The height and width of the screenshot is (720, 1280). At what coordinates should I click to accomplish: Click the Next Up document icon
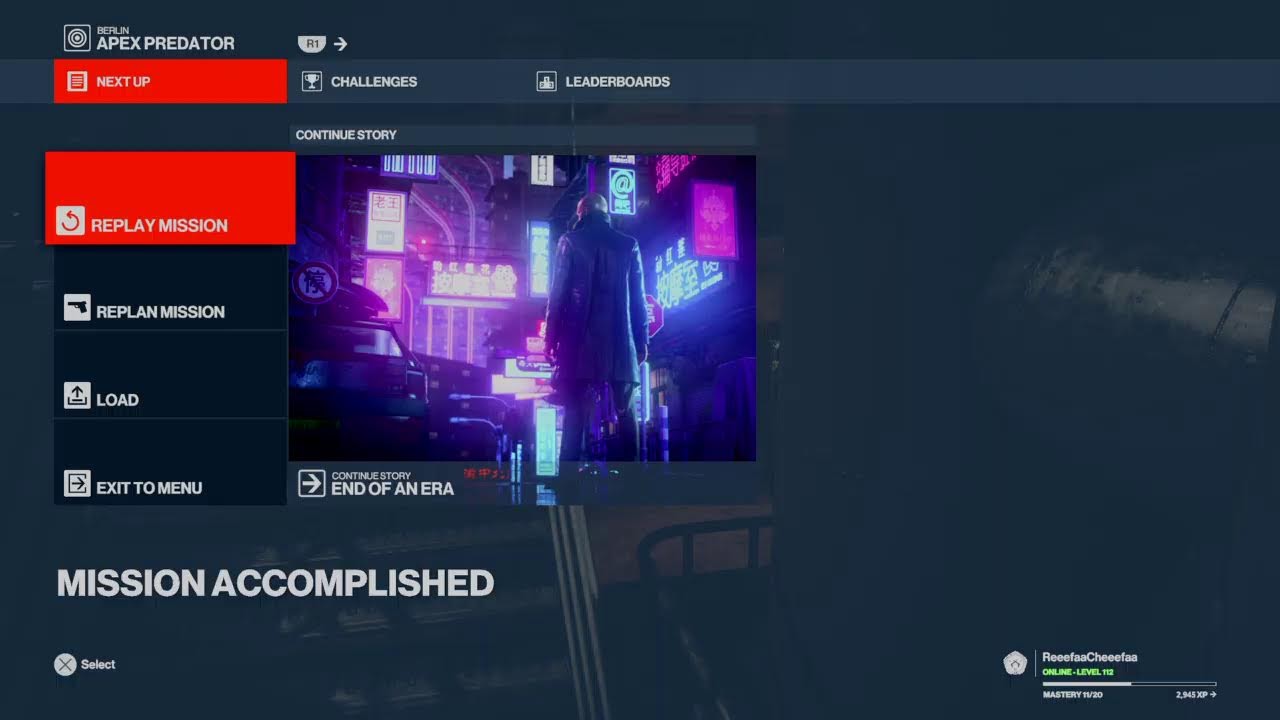click(x=77, y=82)
